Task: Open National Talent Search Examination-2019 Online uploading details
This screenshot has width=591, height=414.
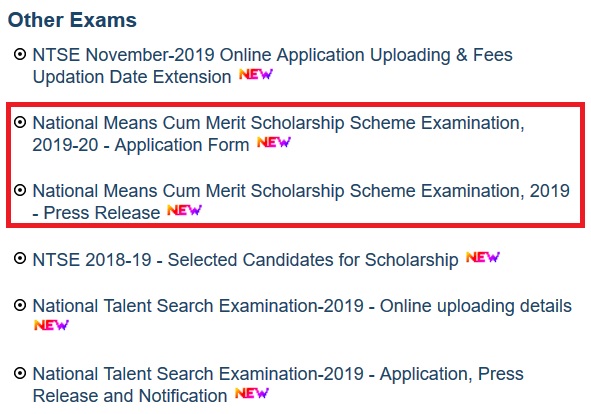Action: [x=302, y=306]
